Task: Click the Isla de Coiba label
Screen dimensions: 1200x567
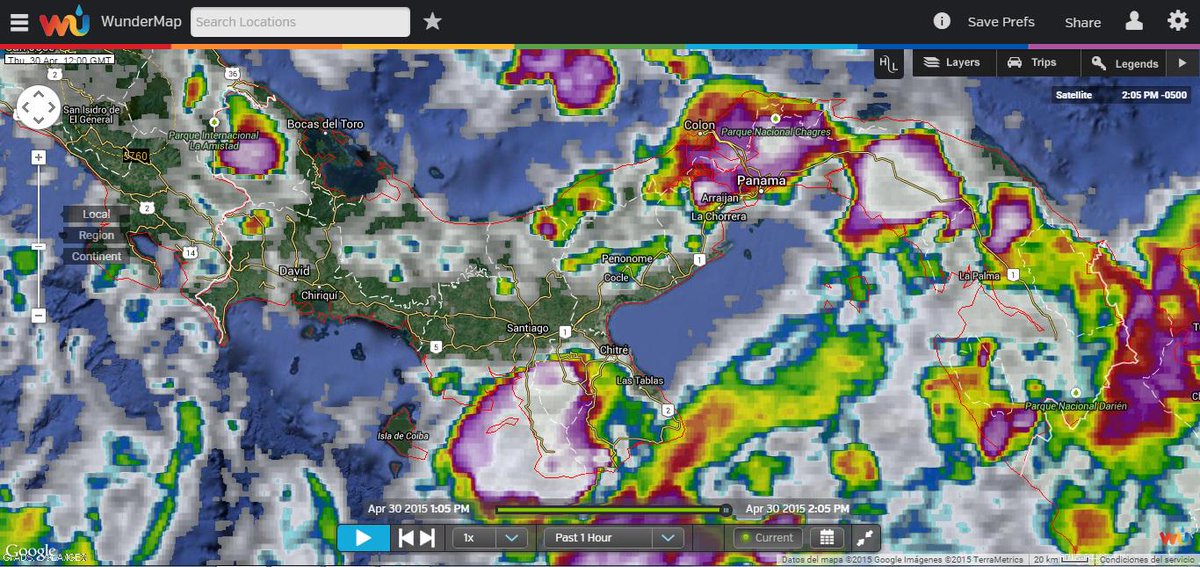Action: [405, 436]
